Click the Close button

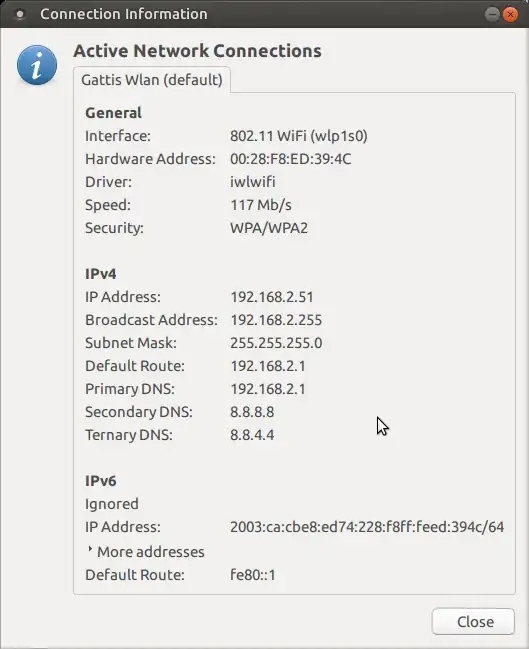coord(473,621)
